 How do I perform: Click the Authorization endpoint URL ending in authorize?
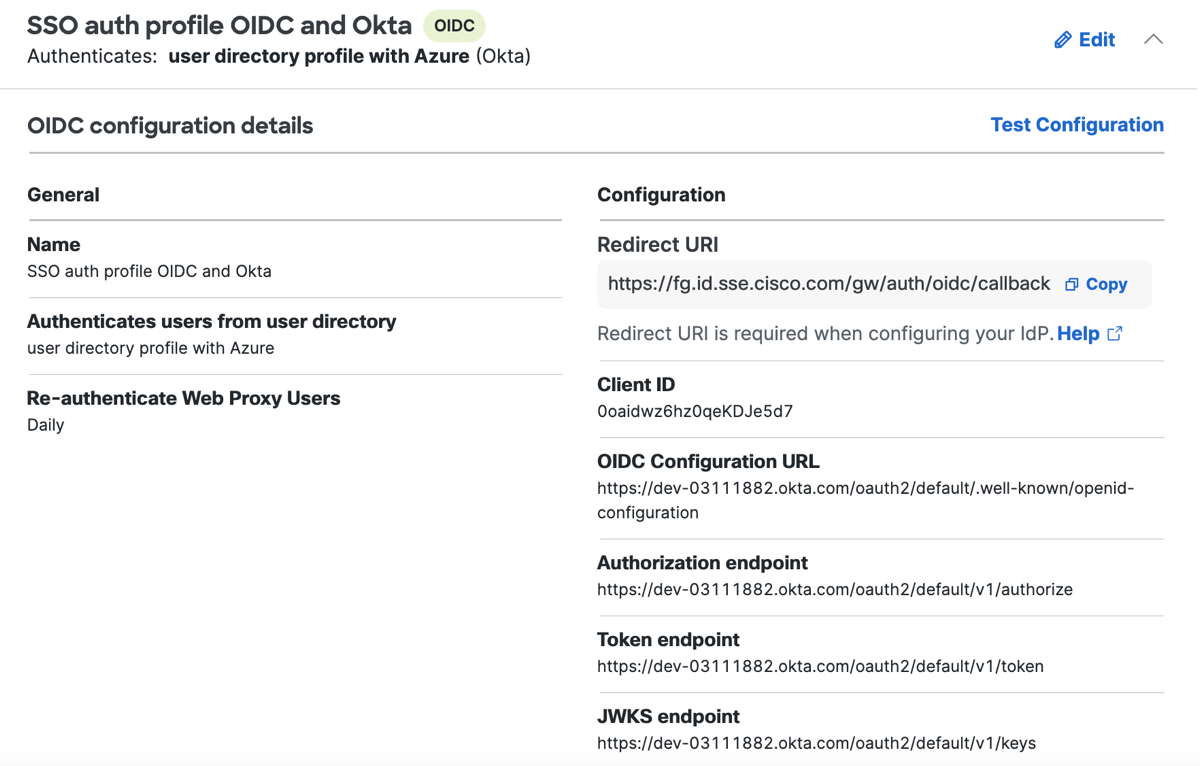(835, 589)
